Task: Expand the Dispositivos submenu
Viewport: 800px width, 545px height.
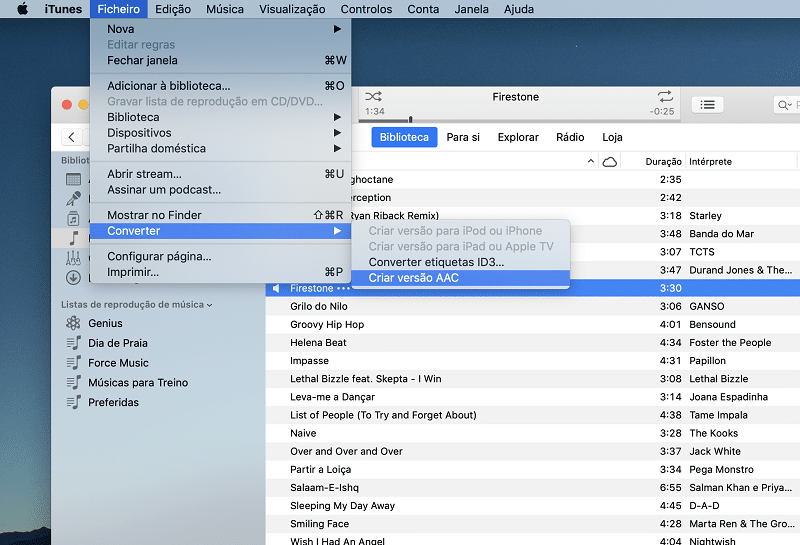Action: click(220, 133)
